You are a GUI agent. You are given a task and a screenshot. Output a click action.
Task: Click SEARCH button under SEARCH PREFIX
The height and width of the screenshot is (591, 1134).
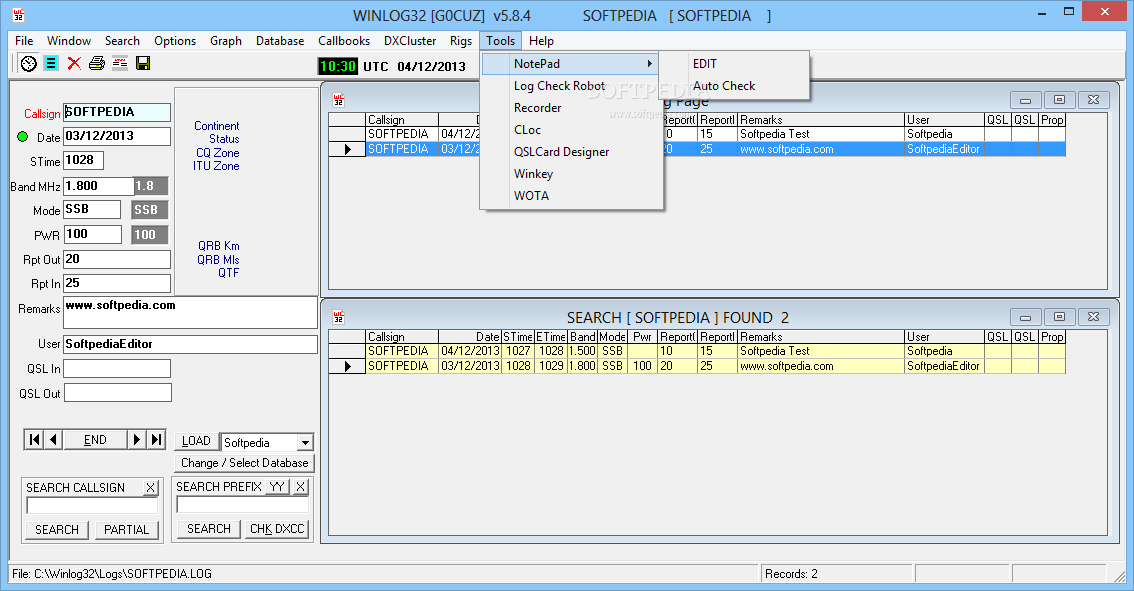pyautogui.click(x=209, y=529)
